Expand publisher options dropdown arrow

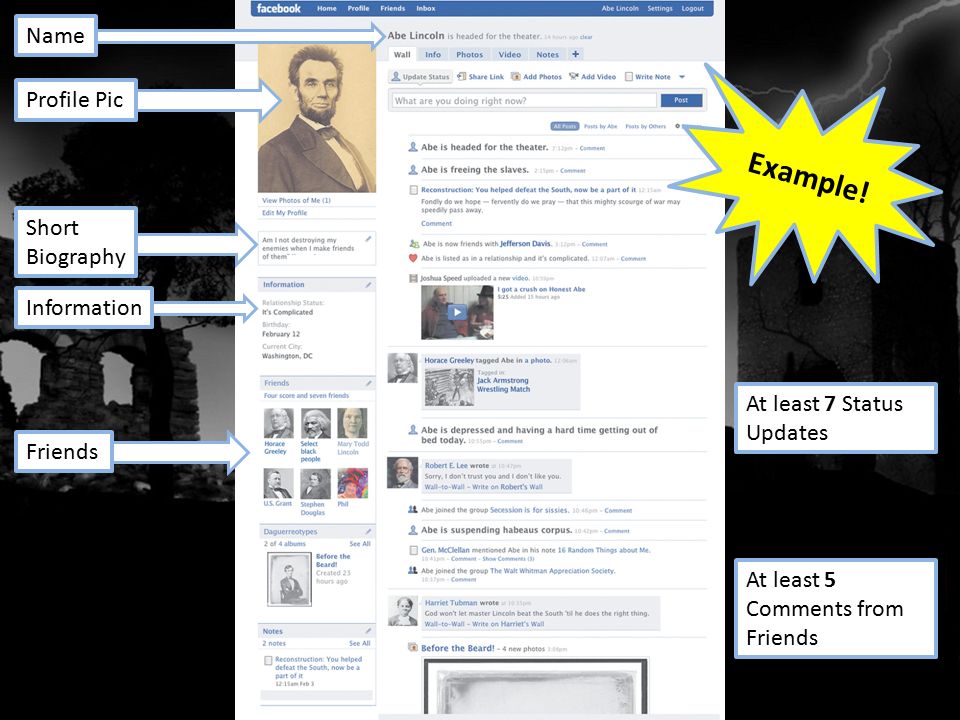coord(682,77)
